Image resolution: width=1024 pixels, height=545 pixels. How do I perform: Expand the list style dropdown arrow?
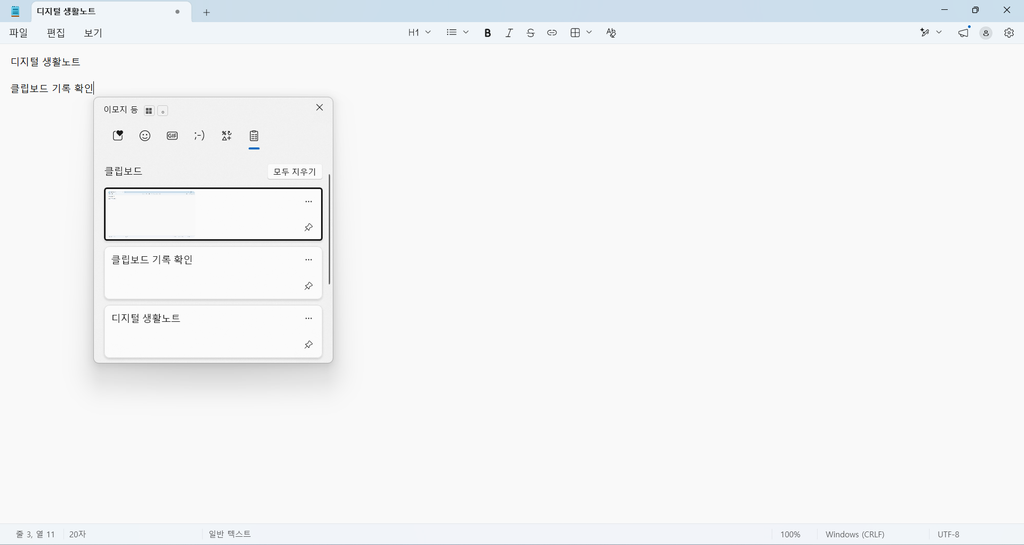pyautogui.click(x=466, y=32)
